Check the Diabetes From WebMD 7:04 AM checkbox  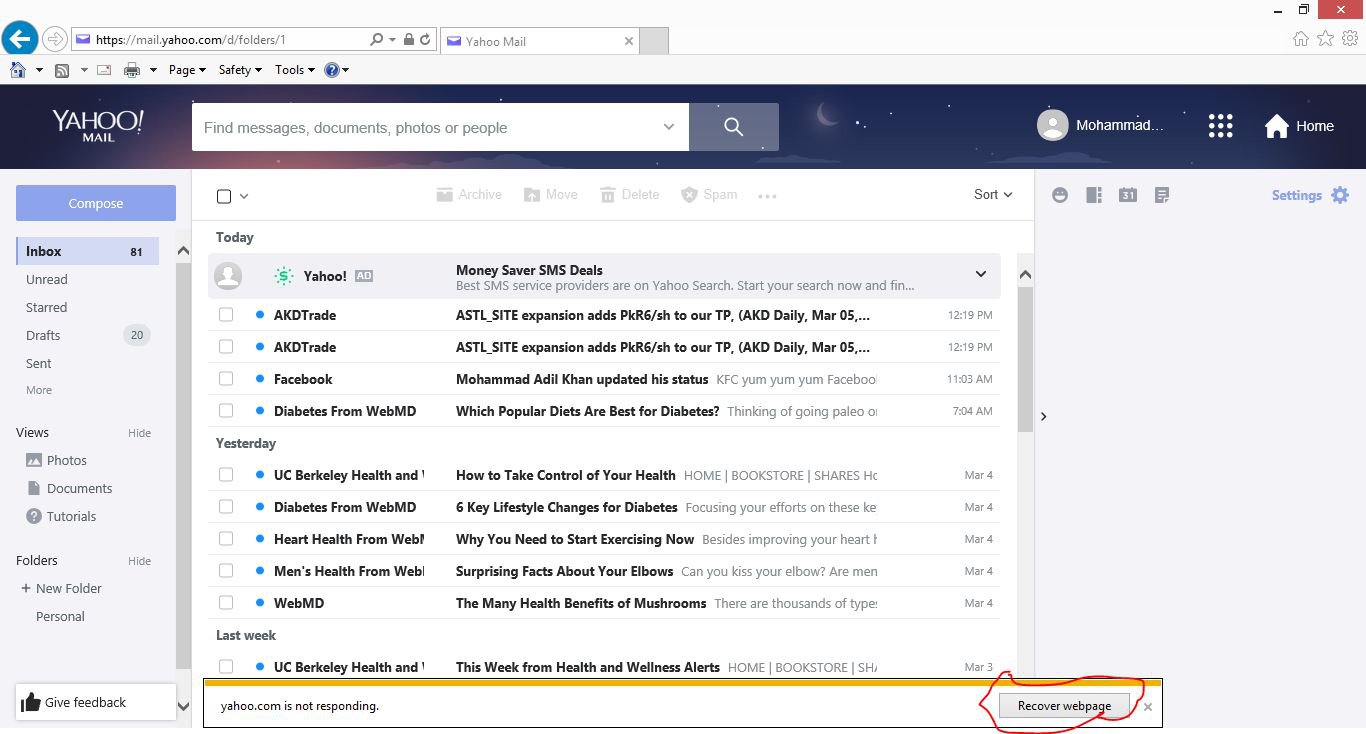pyautogui.click(x=226, y=411)
